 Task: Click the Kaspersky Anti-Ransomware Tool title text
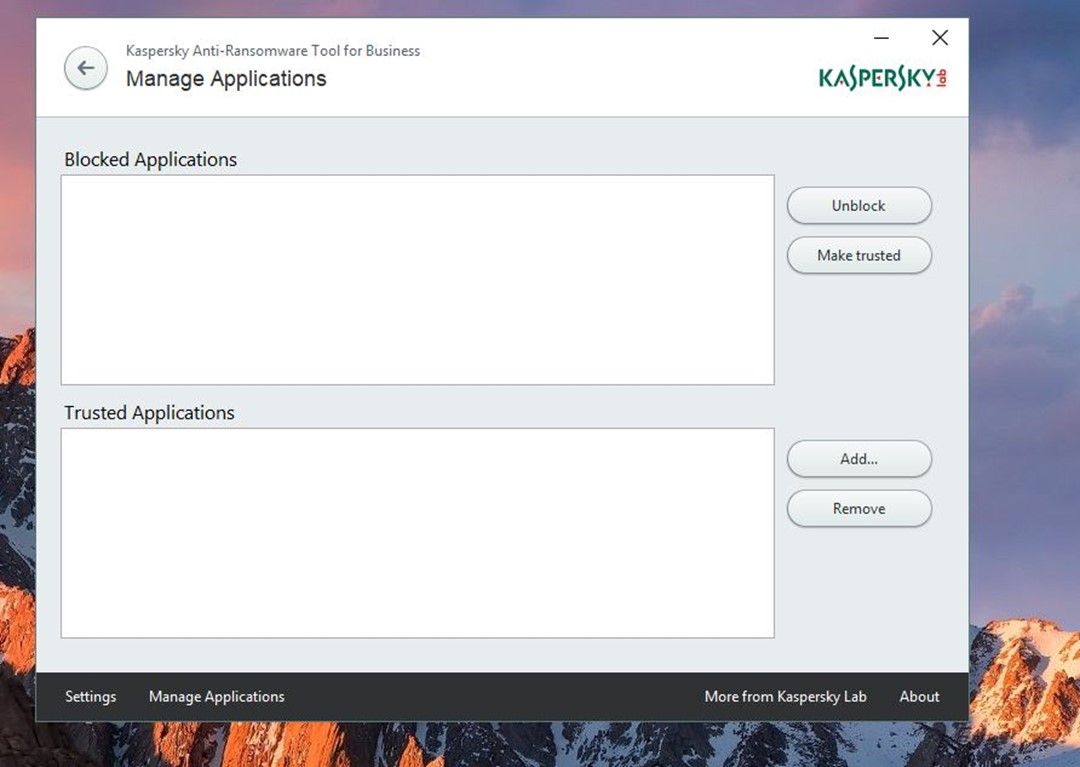point(273,51)
